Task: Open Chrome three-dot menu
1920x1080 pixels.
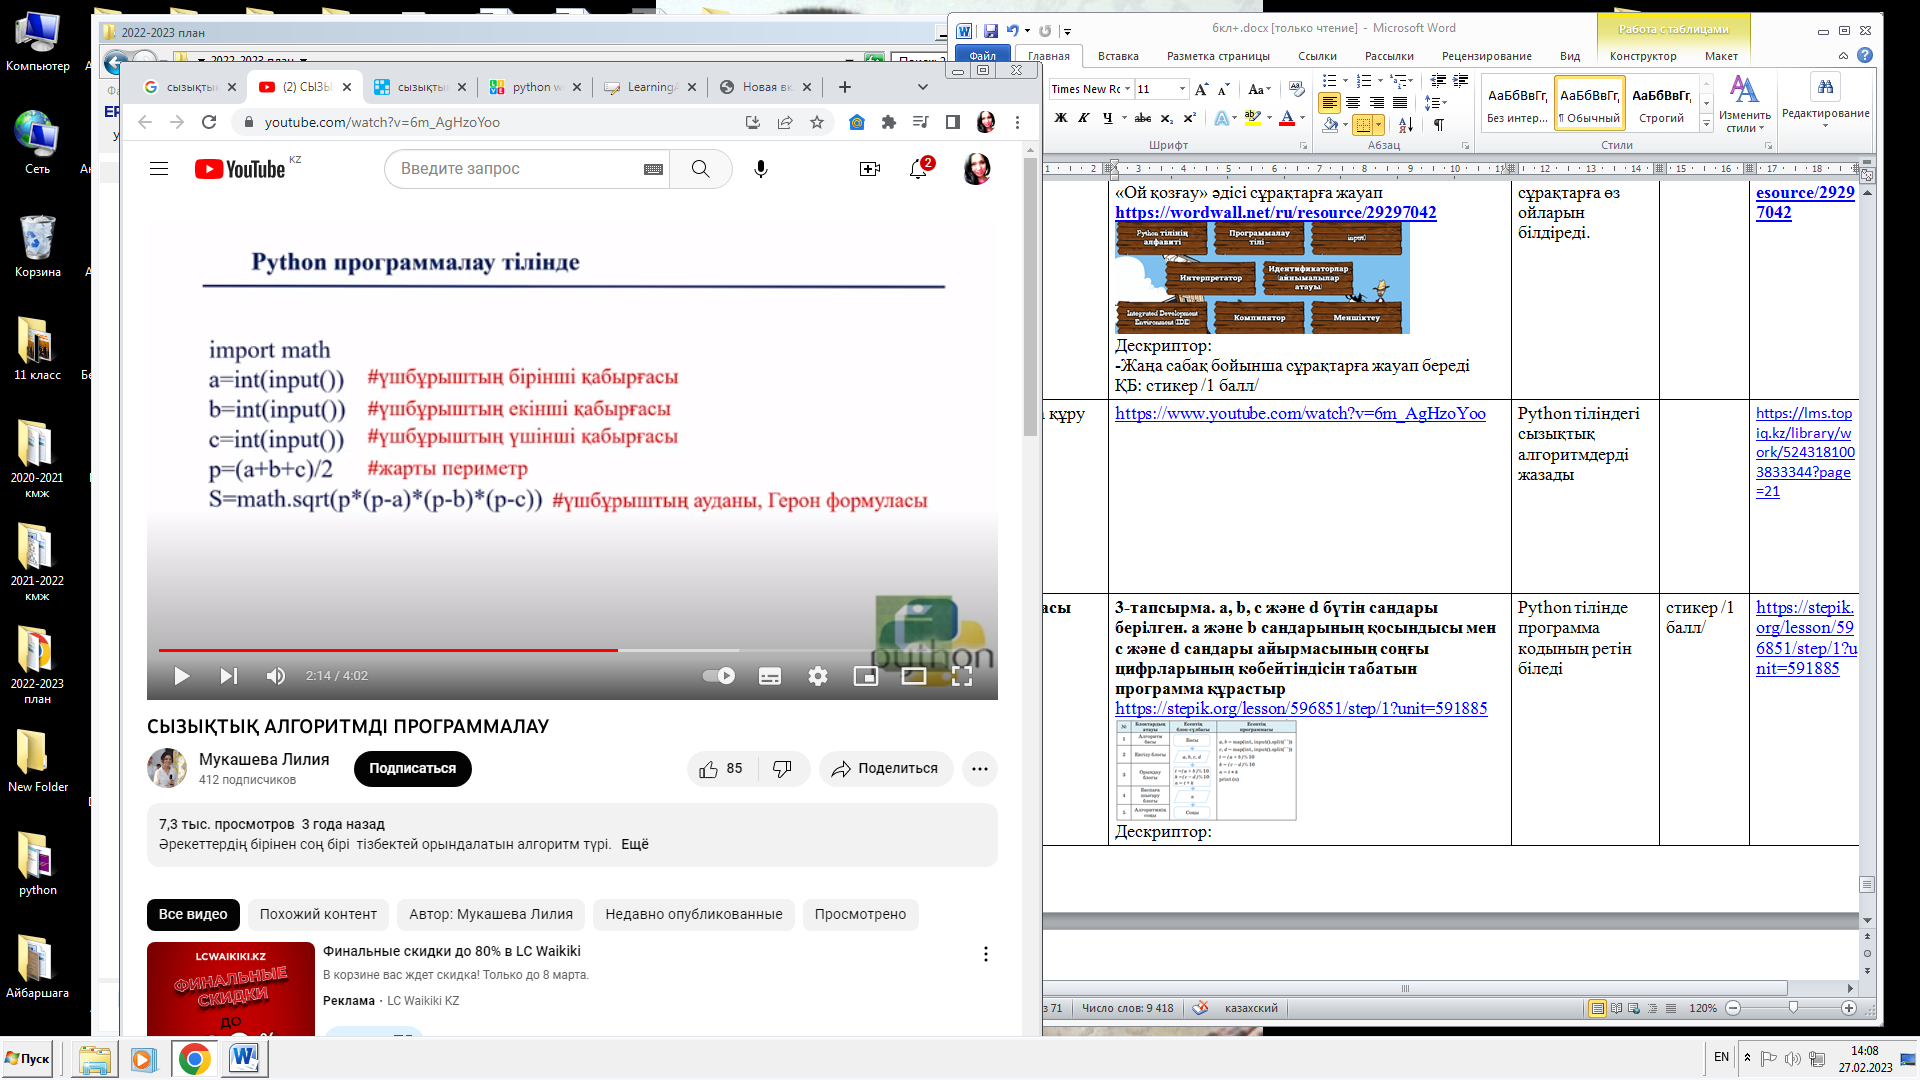Action: [x=1018, y=122]
